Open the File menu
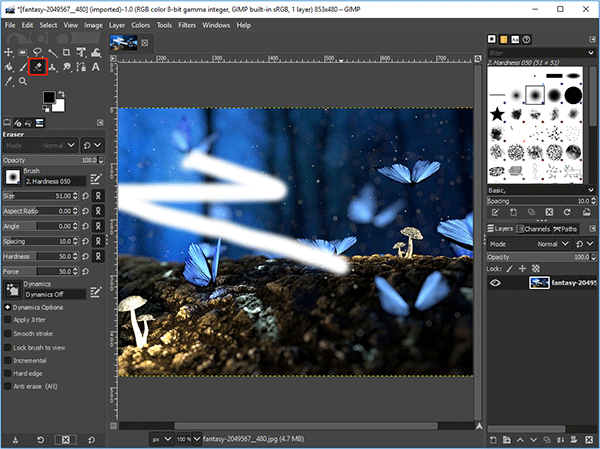 (x=10, y=25)
